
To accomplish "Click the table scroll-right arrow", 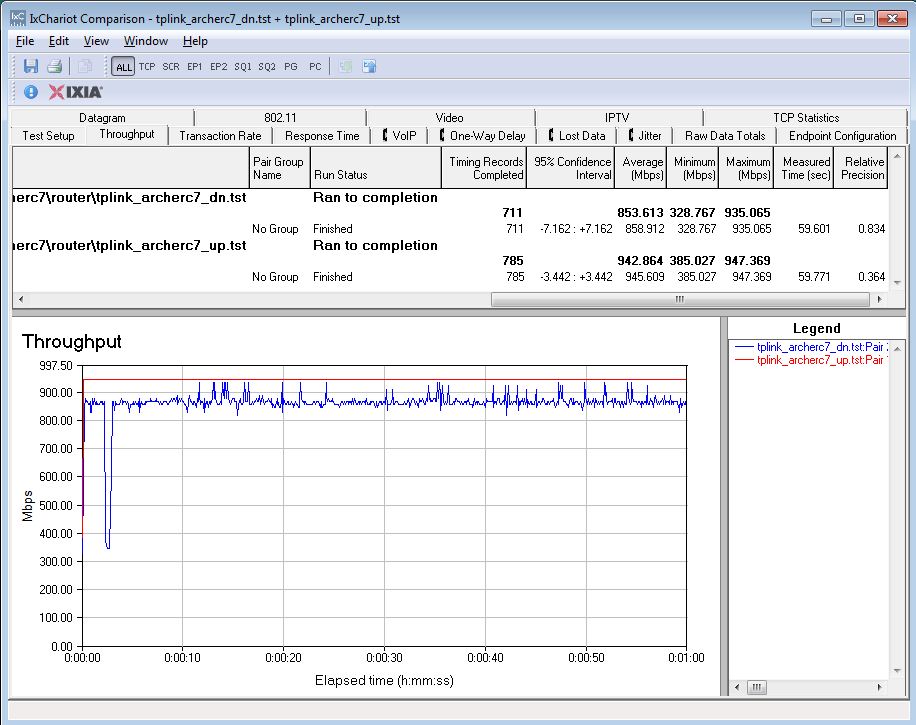I will click(x=880, y=299).
